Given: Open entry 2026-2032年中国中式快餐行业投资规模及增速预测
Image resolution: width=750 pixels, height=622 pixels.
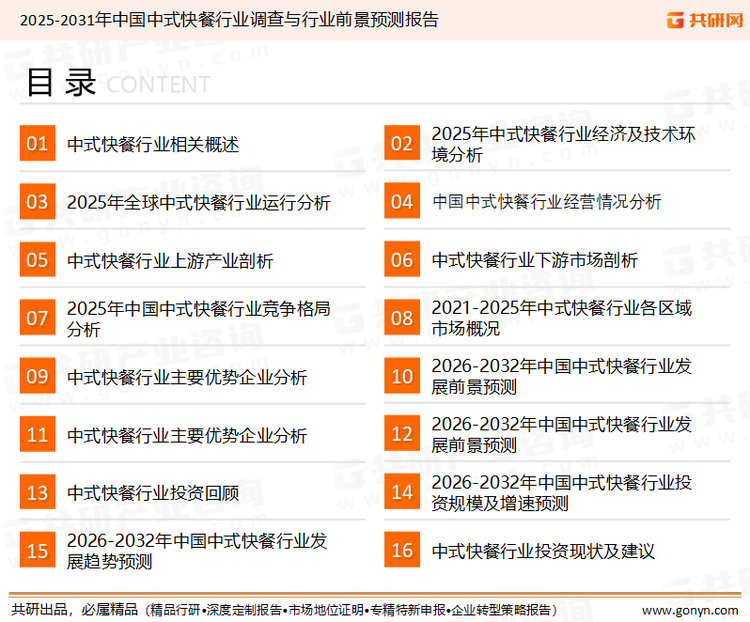Looking at the screenshot, I should point(562,492).
